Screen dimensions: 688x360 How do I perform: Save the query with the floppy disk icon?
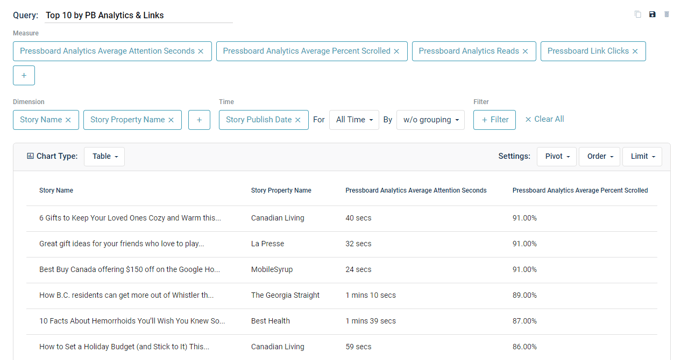[652, 14]
